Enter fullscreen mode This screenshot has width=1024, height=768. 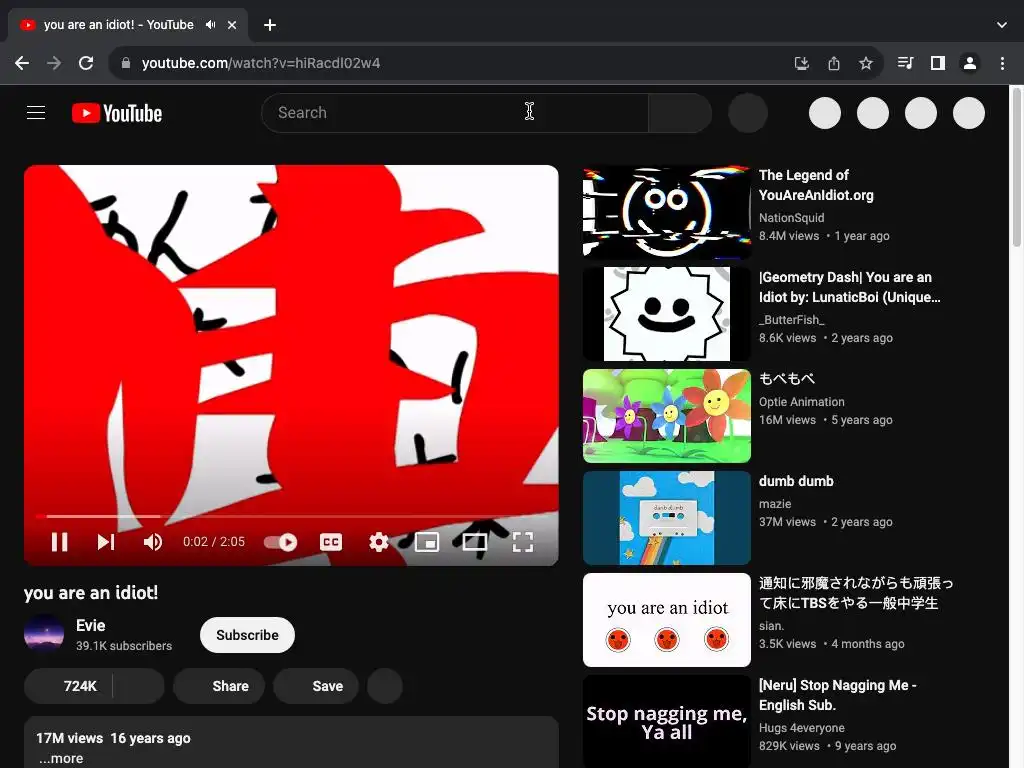(x=522, y=542)
